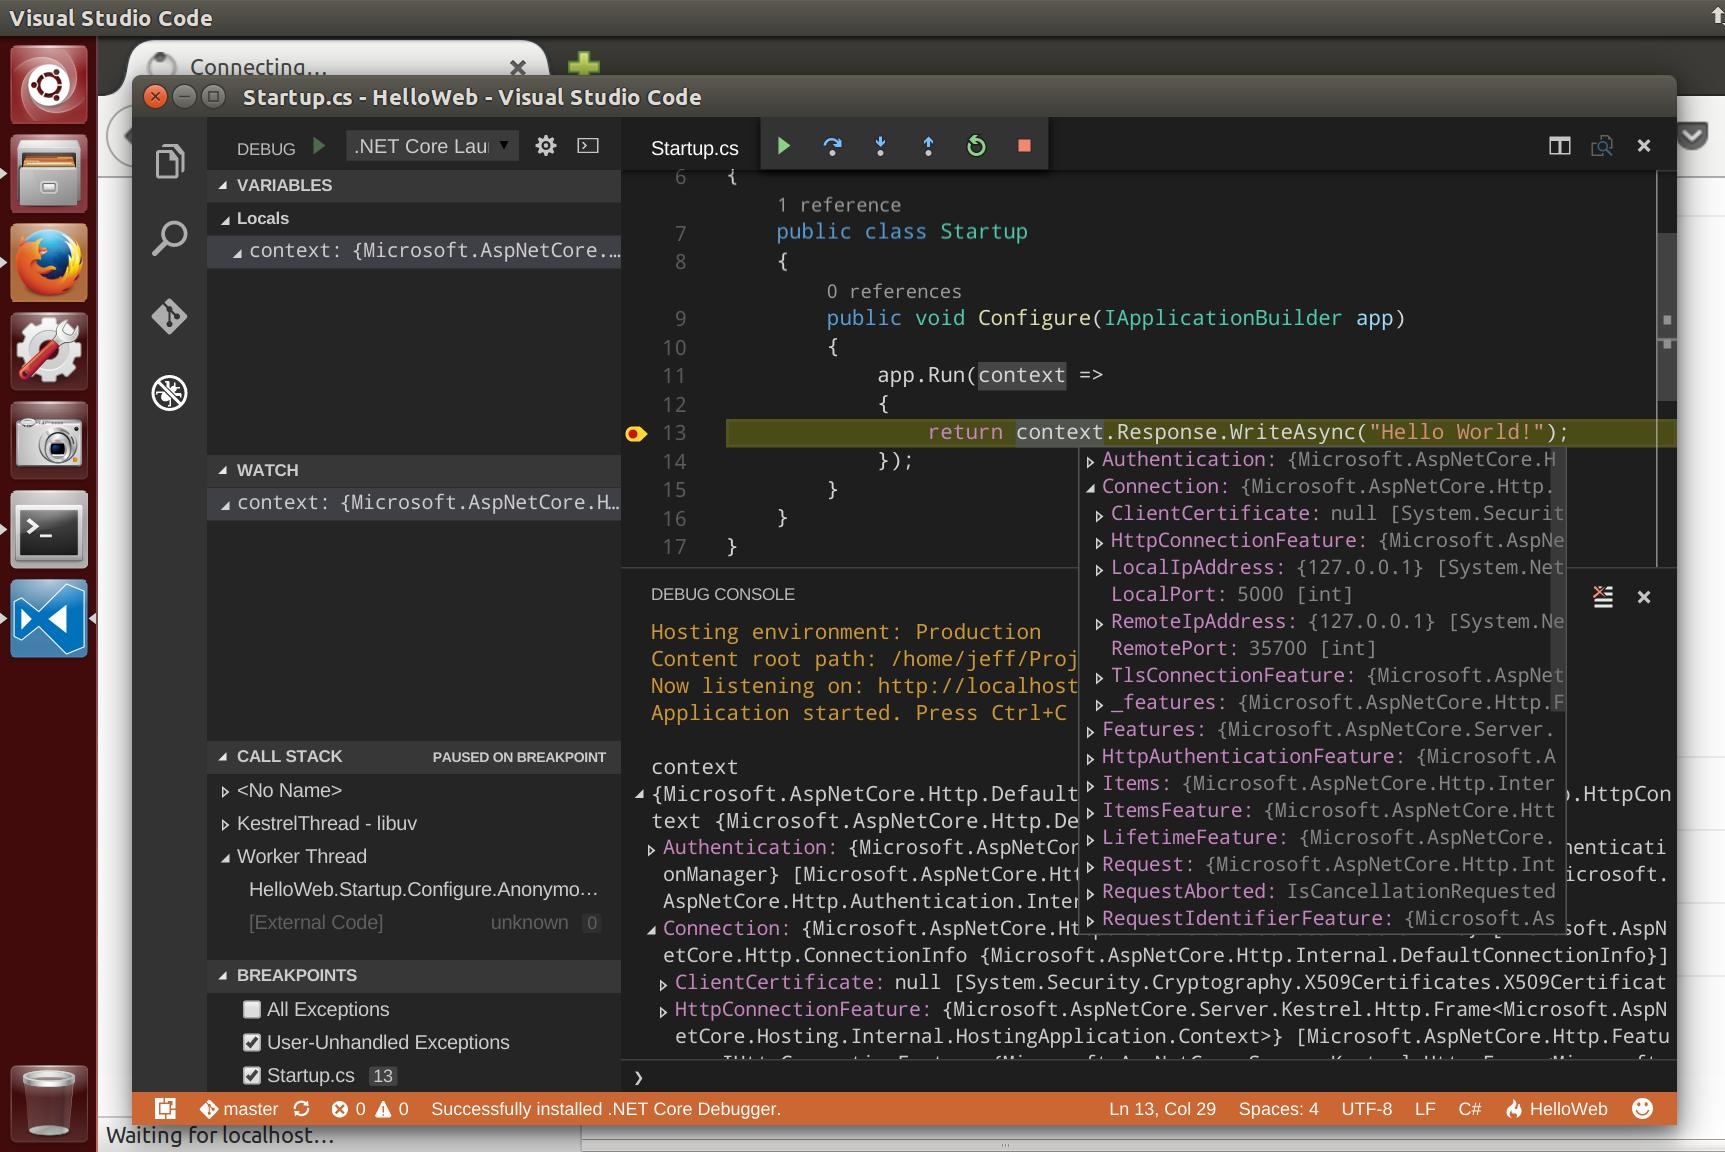This screenshot has width=1725, height=1152.
Task: Expand the KestrelThread - libuv thread
Action: pyautogui.click(x=225, y=824)
